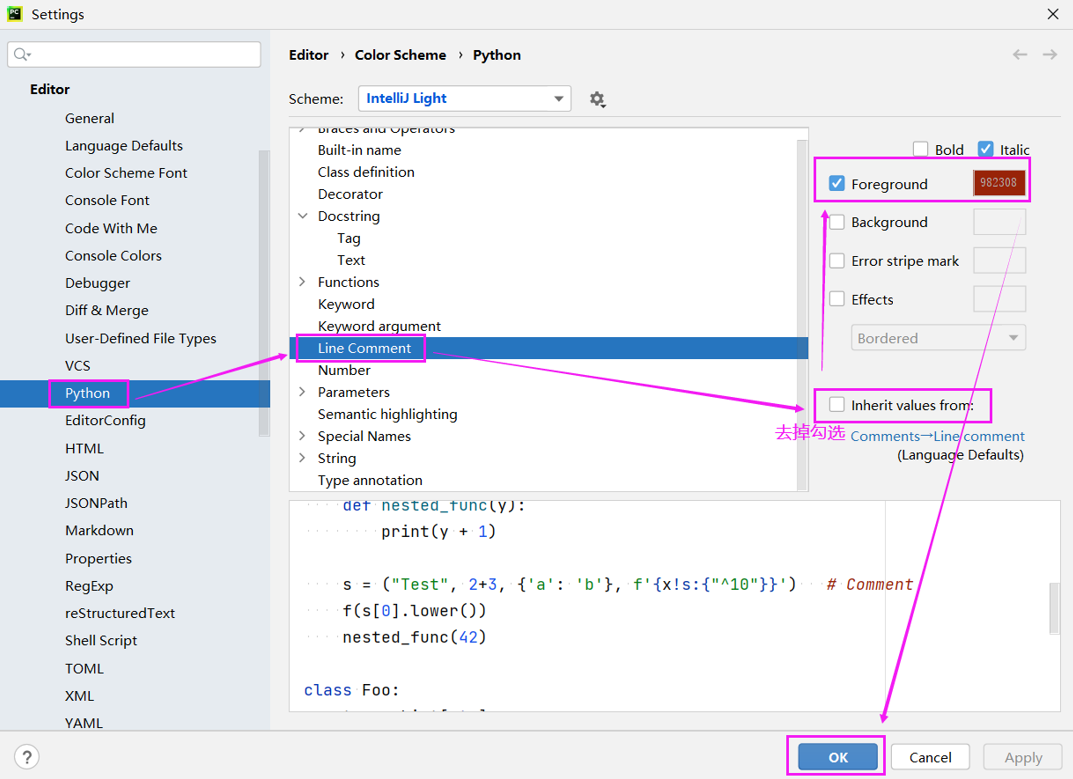
Task: Click the Foreground color swatch 982308
Action: pyautogui.click(x=998, y=184)
